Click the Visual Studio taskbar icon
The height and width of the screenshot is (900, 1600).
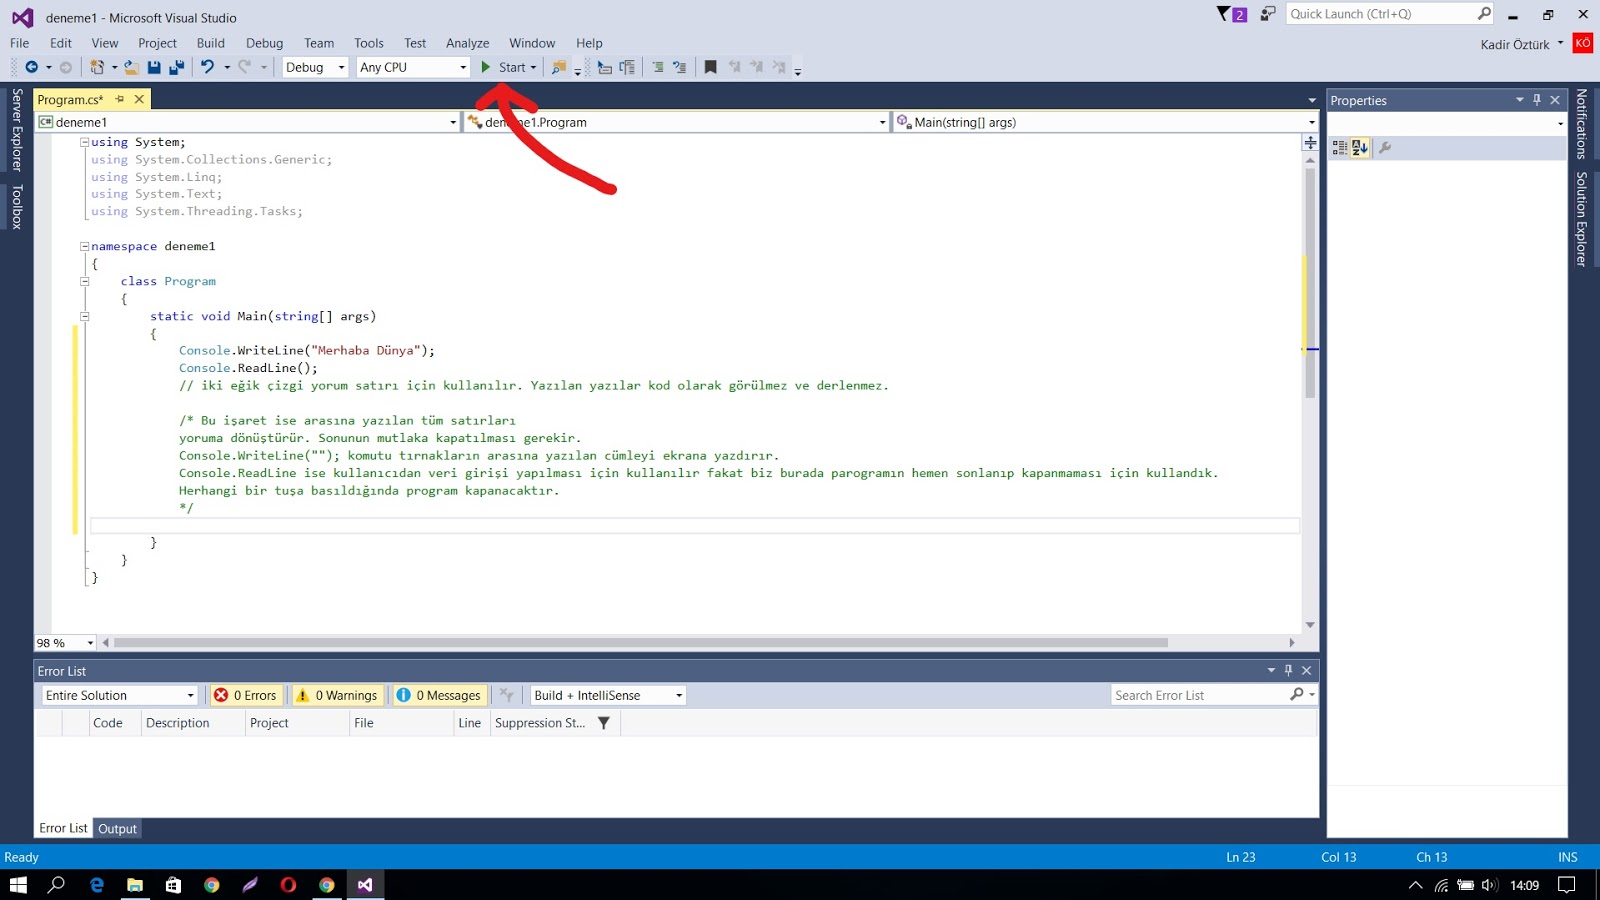pos(365,885)
